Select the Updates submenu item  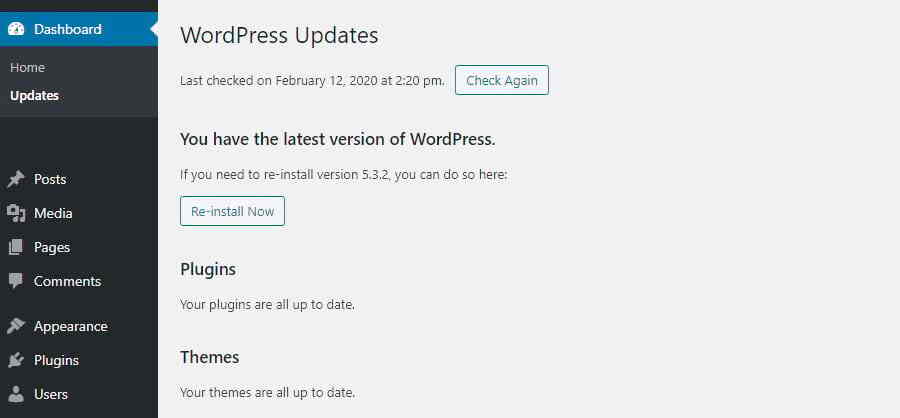click(x=34, y=96)
